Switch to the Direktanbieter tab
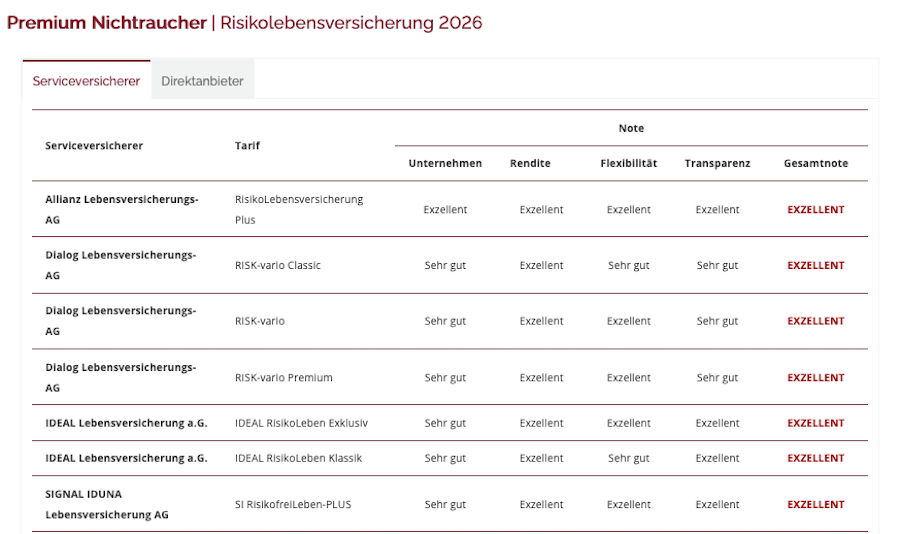Viewport: 900px width, 534px height. tap(202, 81)
